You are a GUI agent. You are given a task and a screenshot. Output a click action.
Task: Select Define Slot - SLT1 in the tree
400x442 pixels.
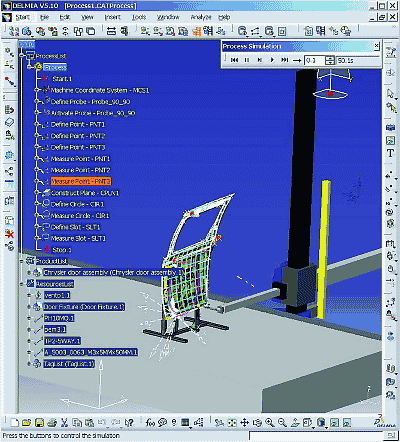[75, 227]
